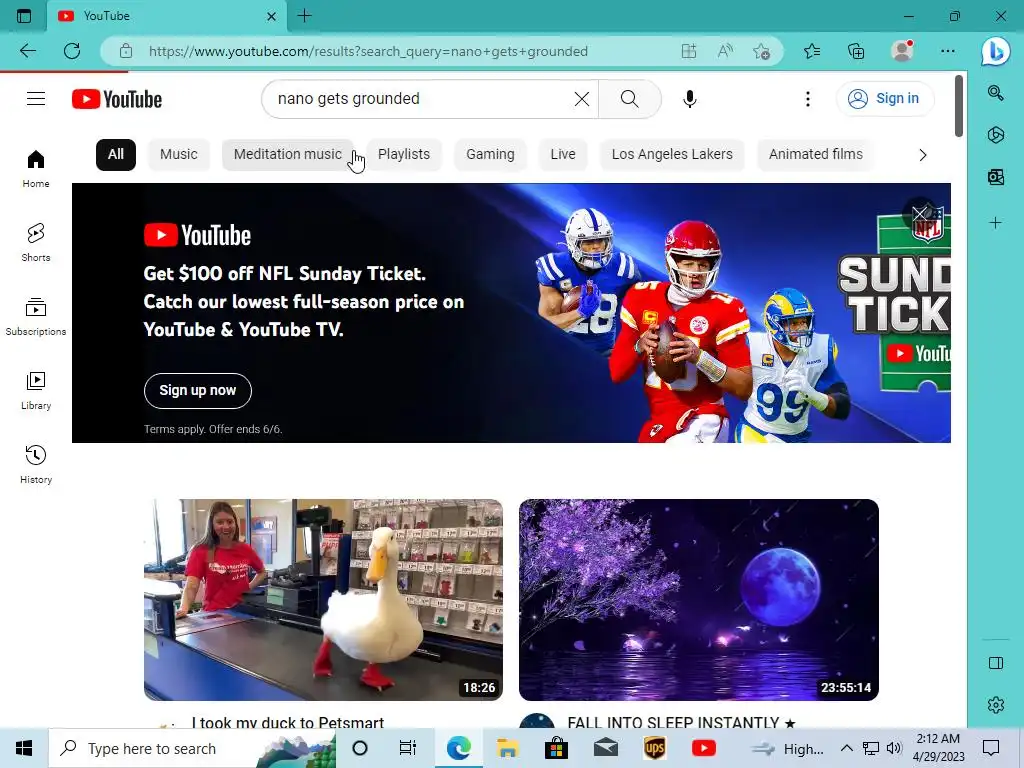The image size is (1024, 768).
Task: Start voice search with microphone
Action: pos(690,99)
